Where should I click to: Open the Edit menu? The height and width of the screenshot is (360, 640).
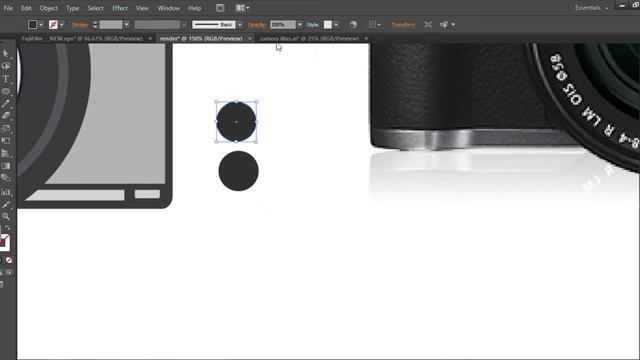point(26,8)
